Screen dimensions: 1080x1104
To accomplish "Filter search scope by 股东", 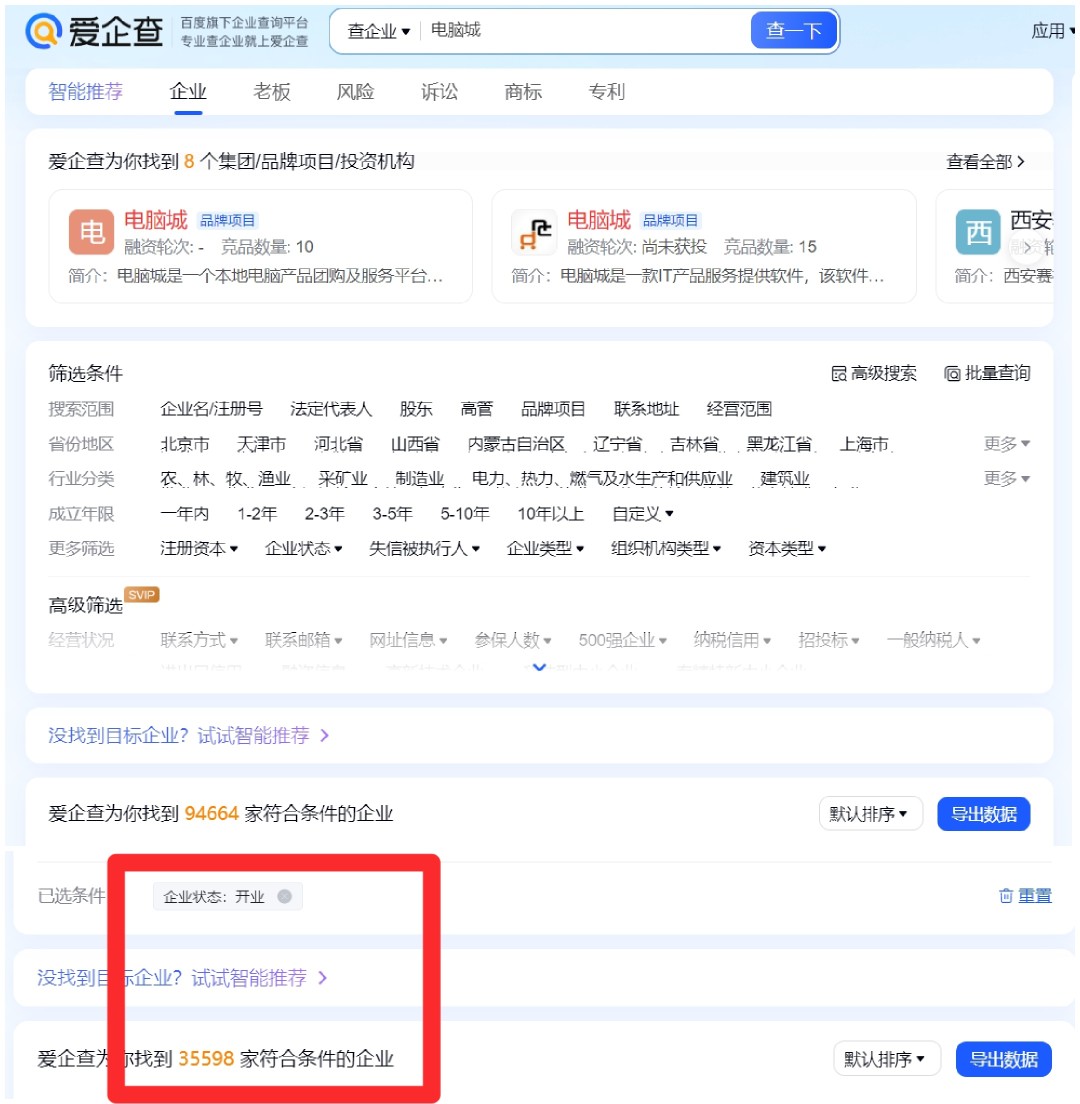I will click(x=416, y=409).
